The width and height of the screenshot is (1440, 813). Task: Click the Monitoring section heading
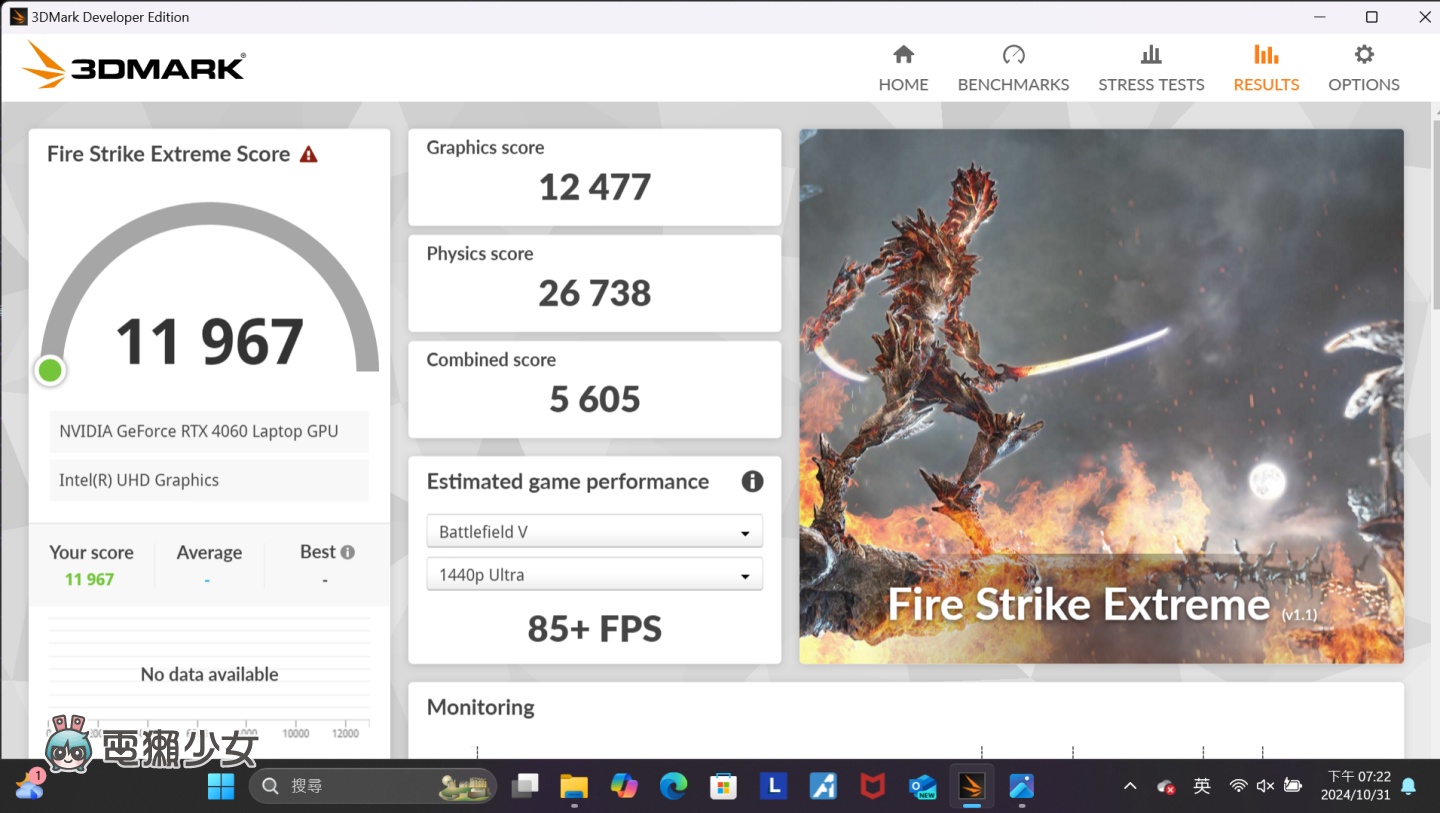[481, 707]
